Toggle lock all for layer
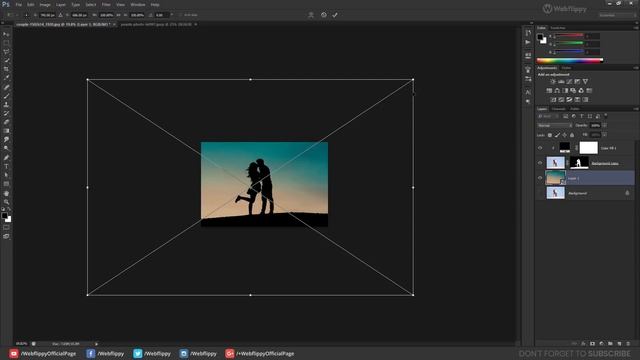Screen dimensions: 640x360 pyautogui.click(x=572, y=135)
